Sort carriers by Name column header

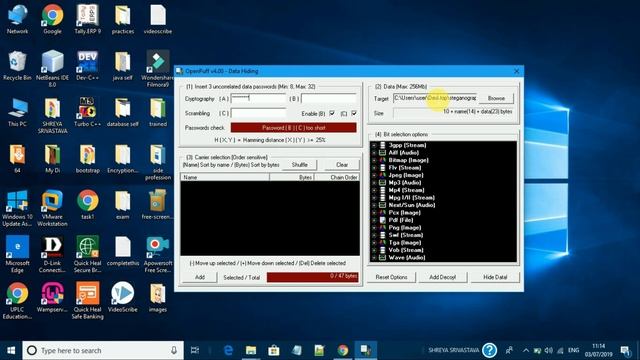pos(225,178)
